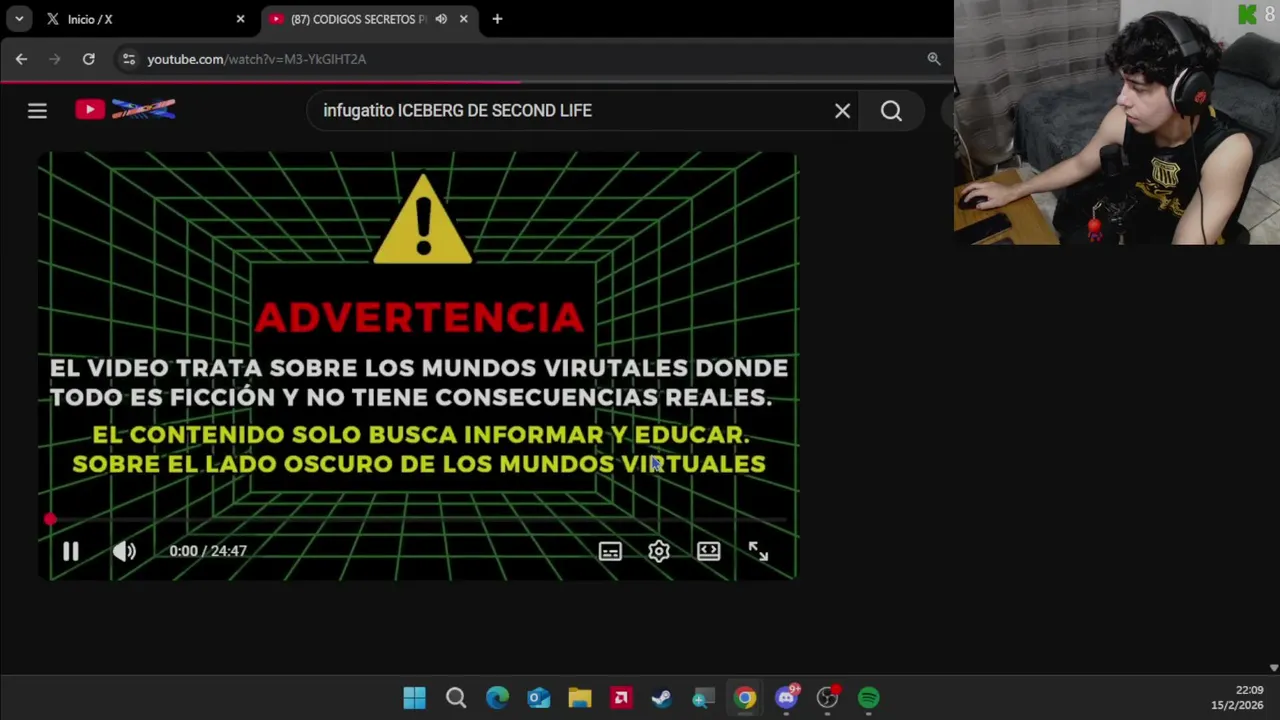Reload the YouTube page

[x=89, y=59]
